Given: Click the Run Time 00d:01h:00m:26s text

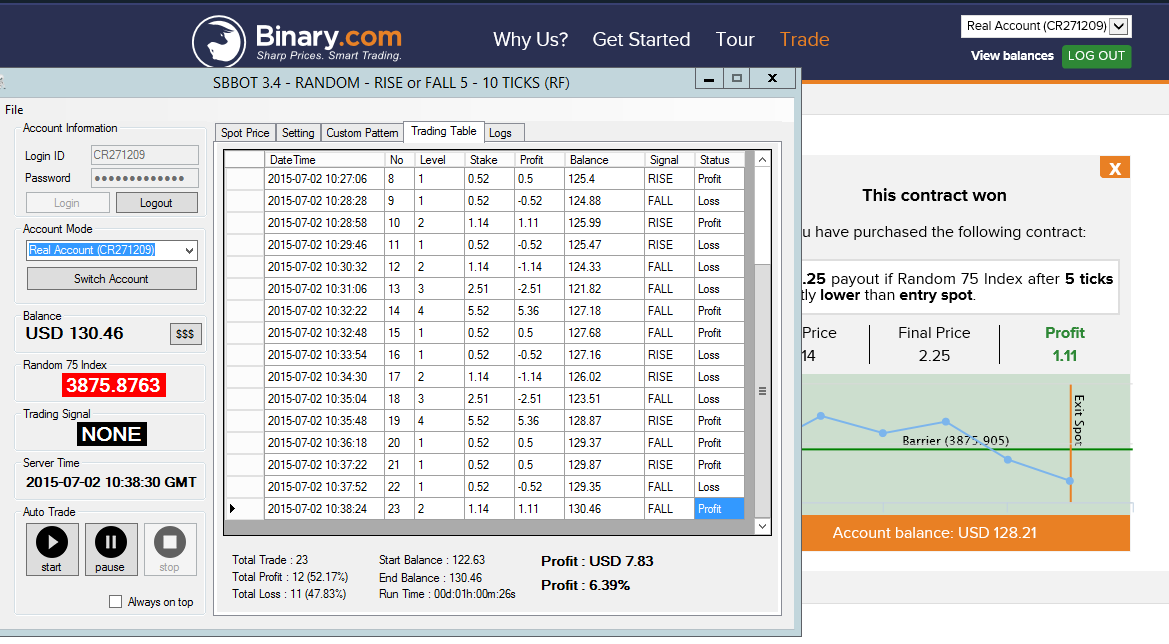Looking at the screenshot, I should point(447,594).
